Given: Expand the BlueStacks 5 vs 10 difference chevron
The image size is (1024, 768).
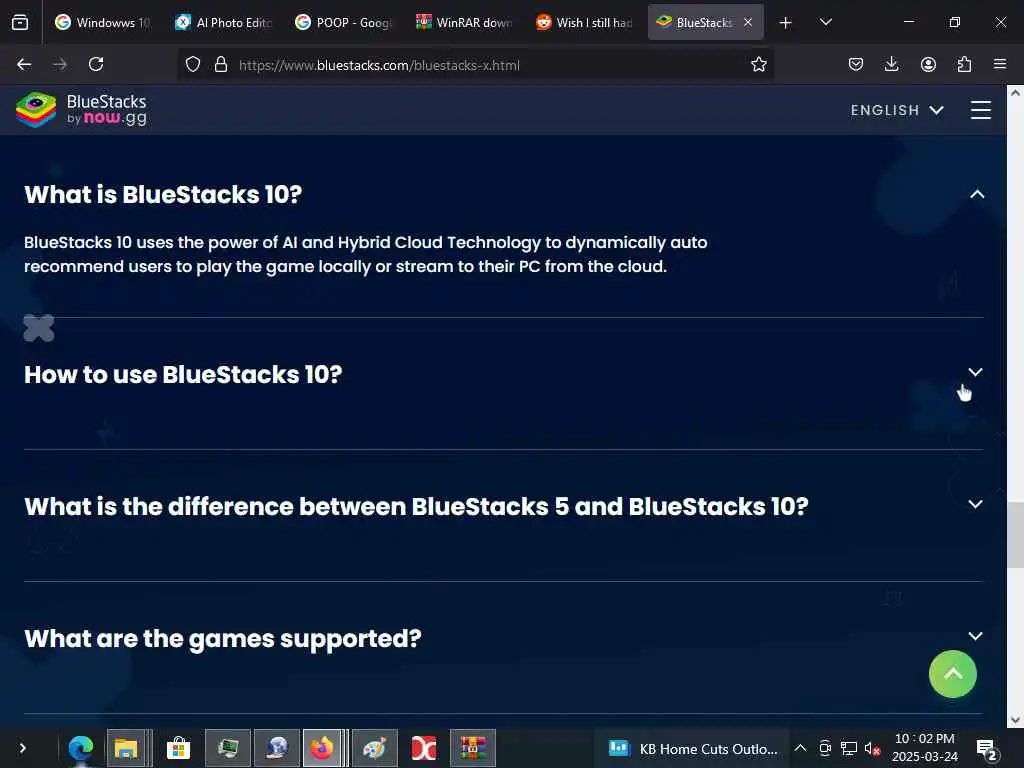Looking at the screenshot, I should point(975,504).
